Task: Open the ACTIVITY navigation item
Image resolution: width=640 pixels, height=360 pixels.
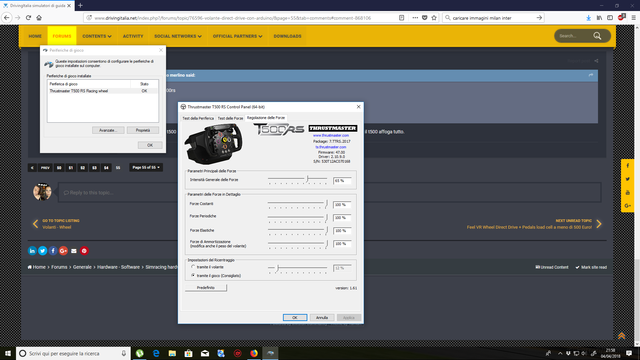Action: pyautogui.click(x=133, y=36)
